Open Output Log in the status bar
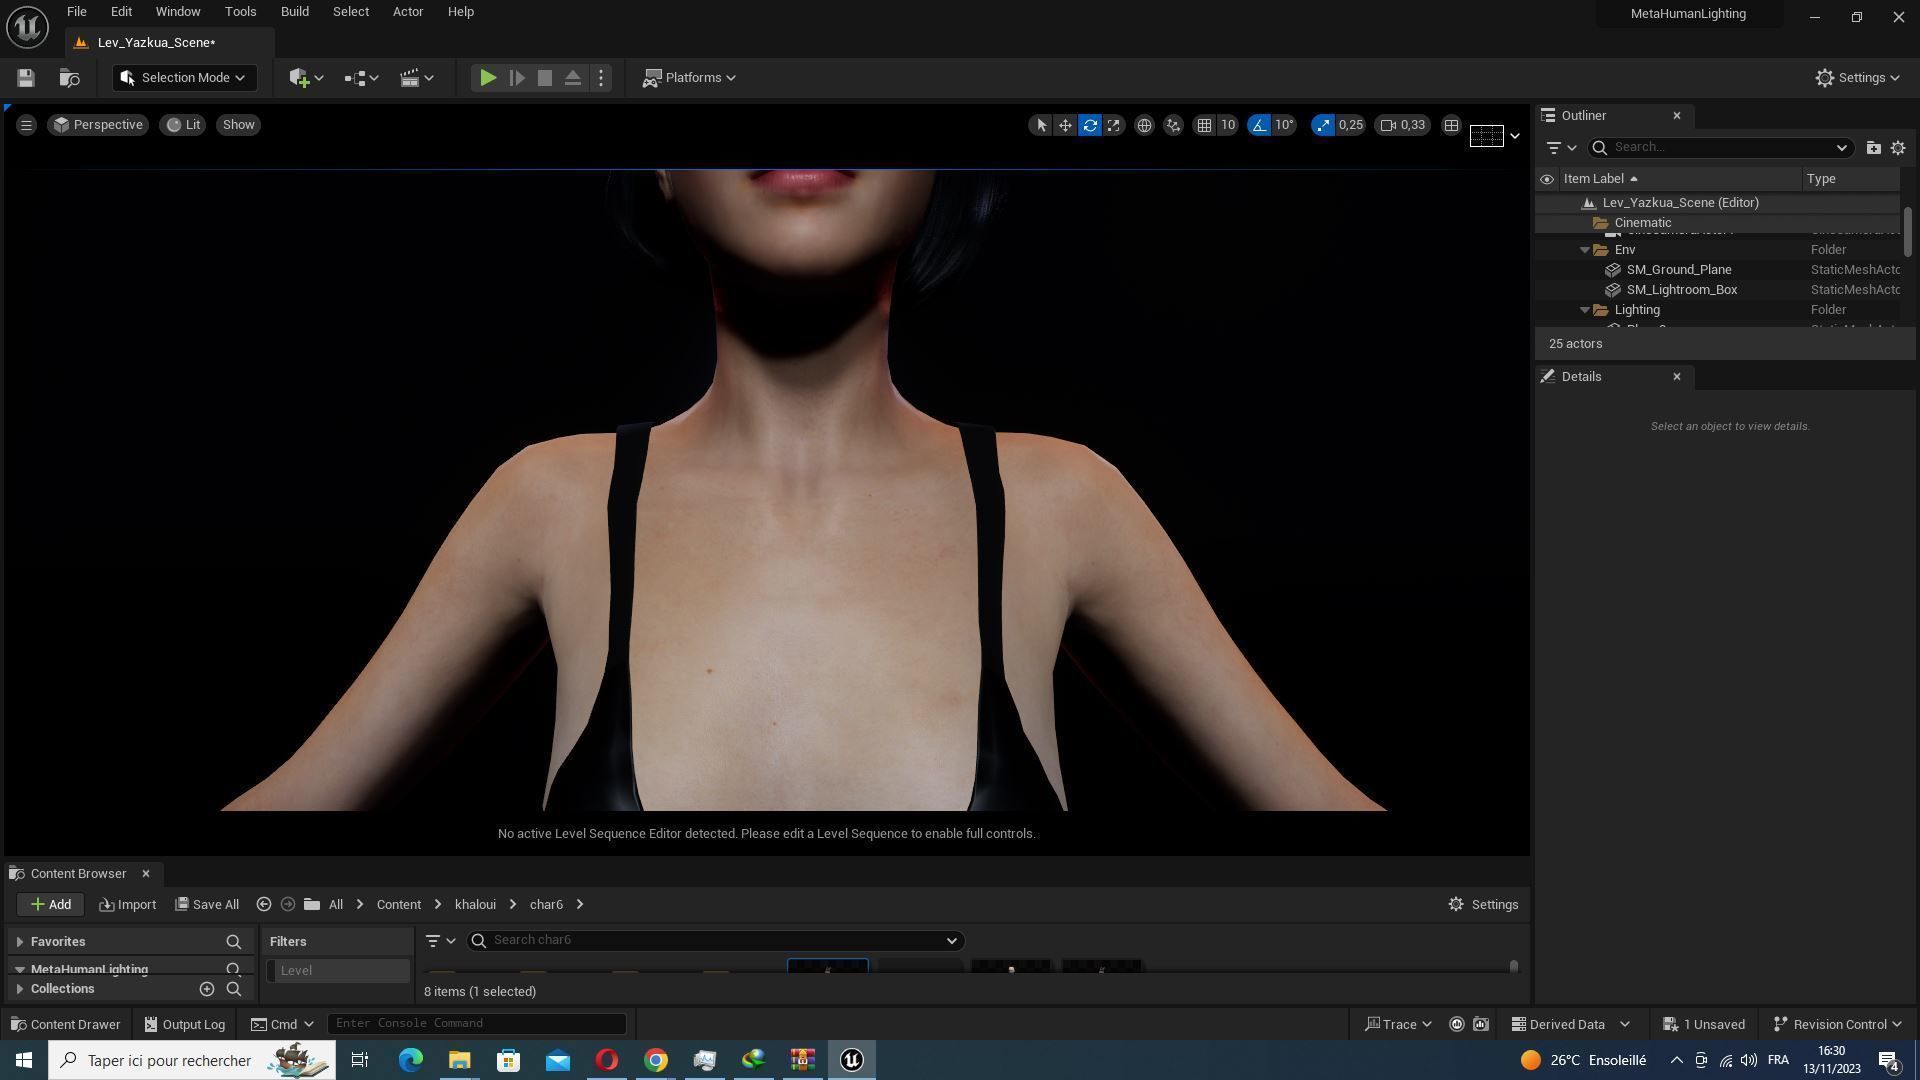Viewport: 1920px width, 1080px height. [185, 1025]
